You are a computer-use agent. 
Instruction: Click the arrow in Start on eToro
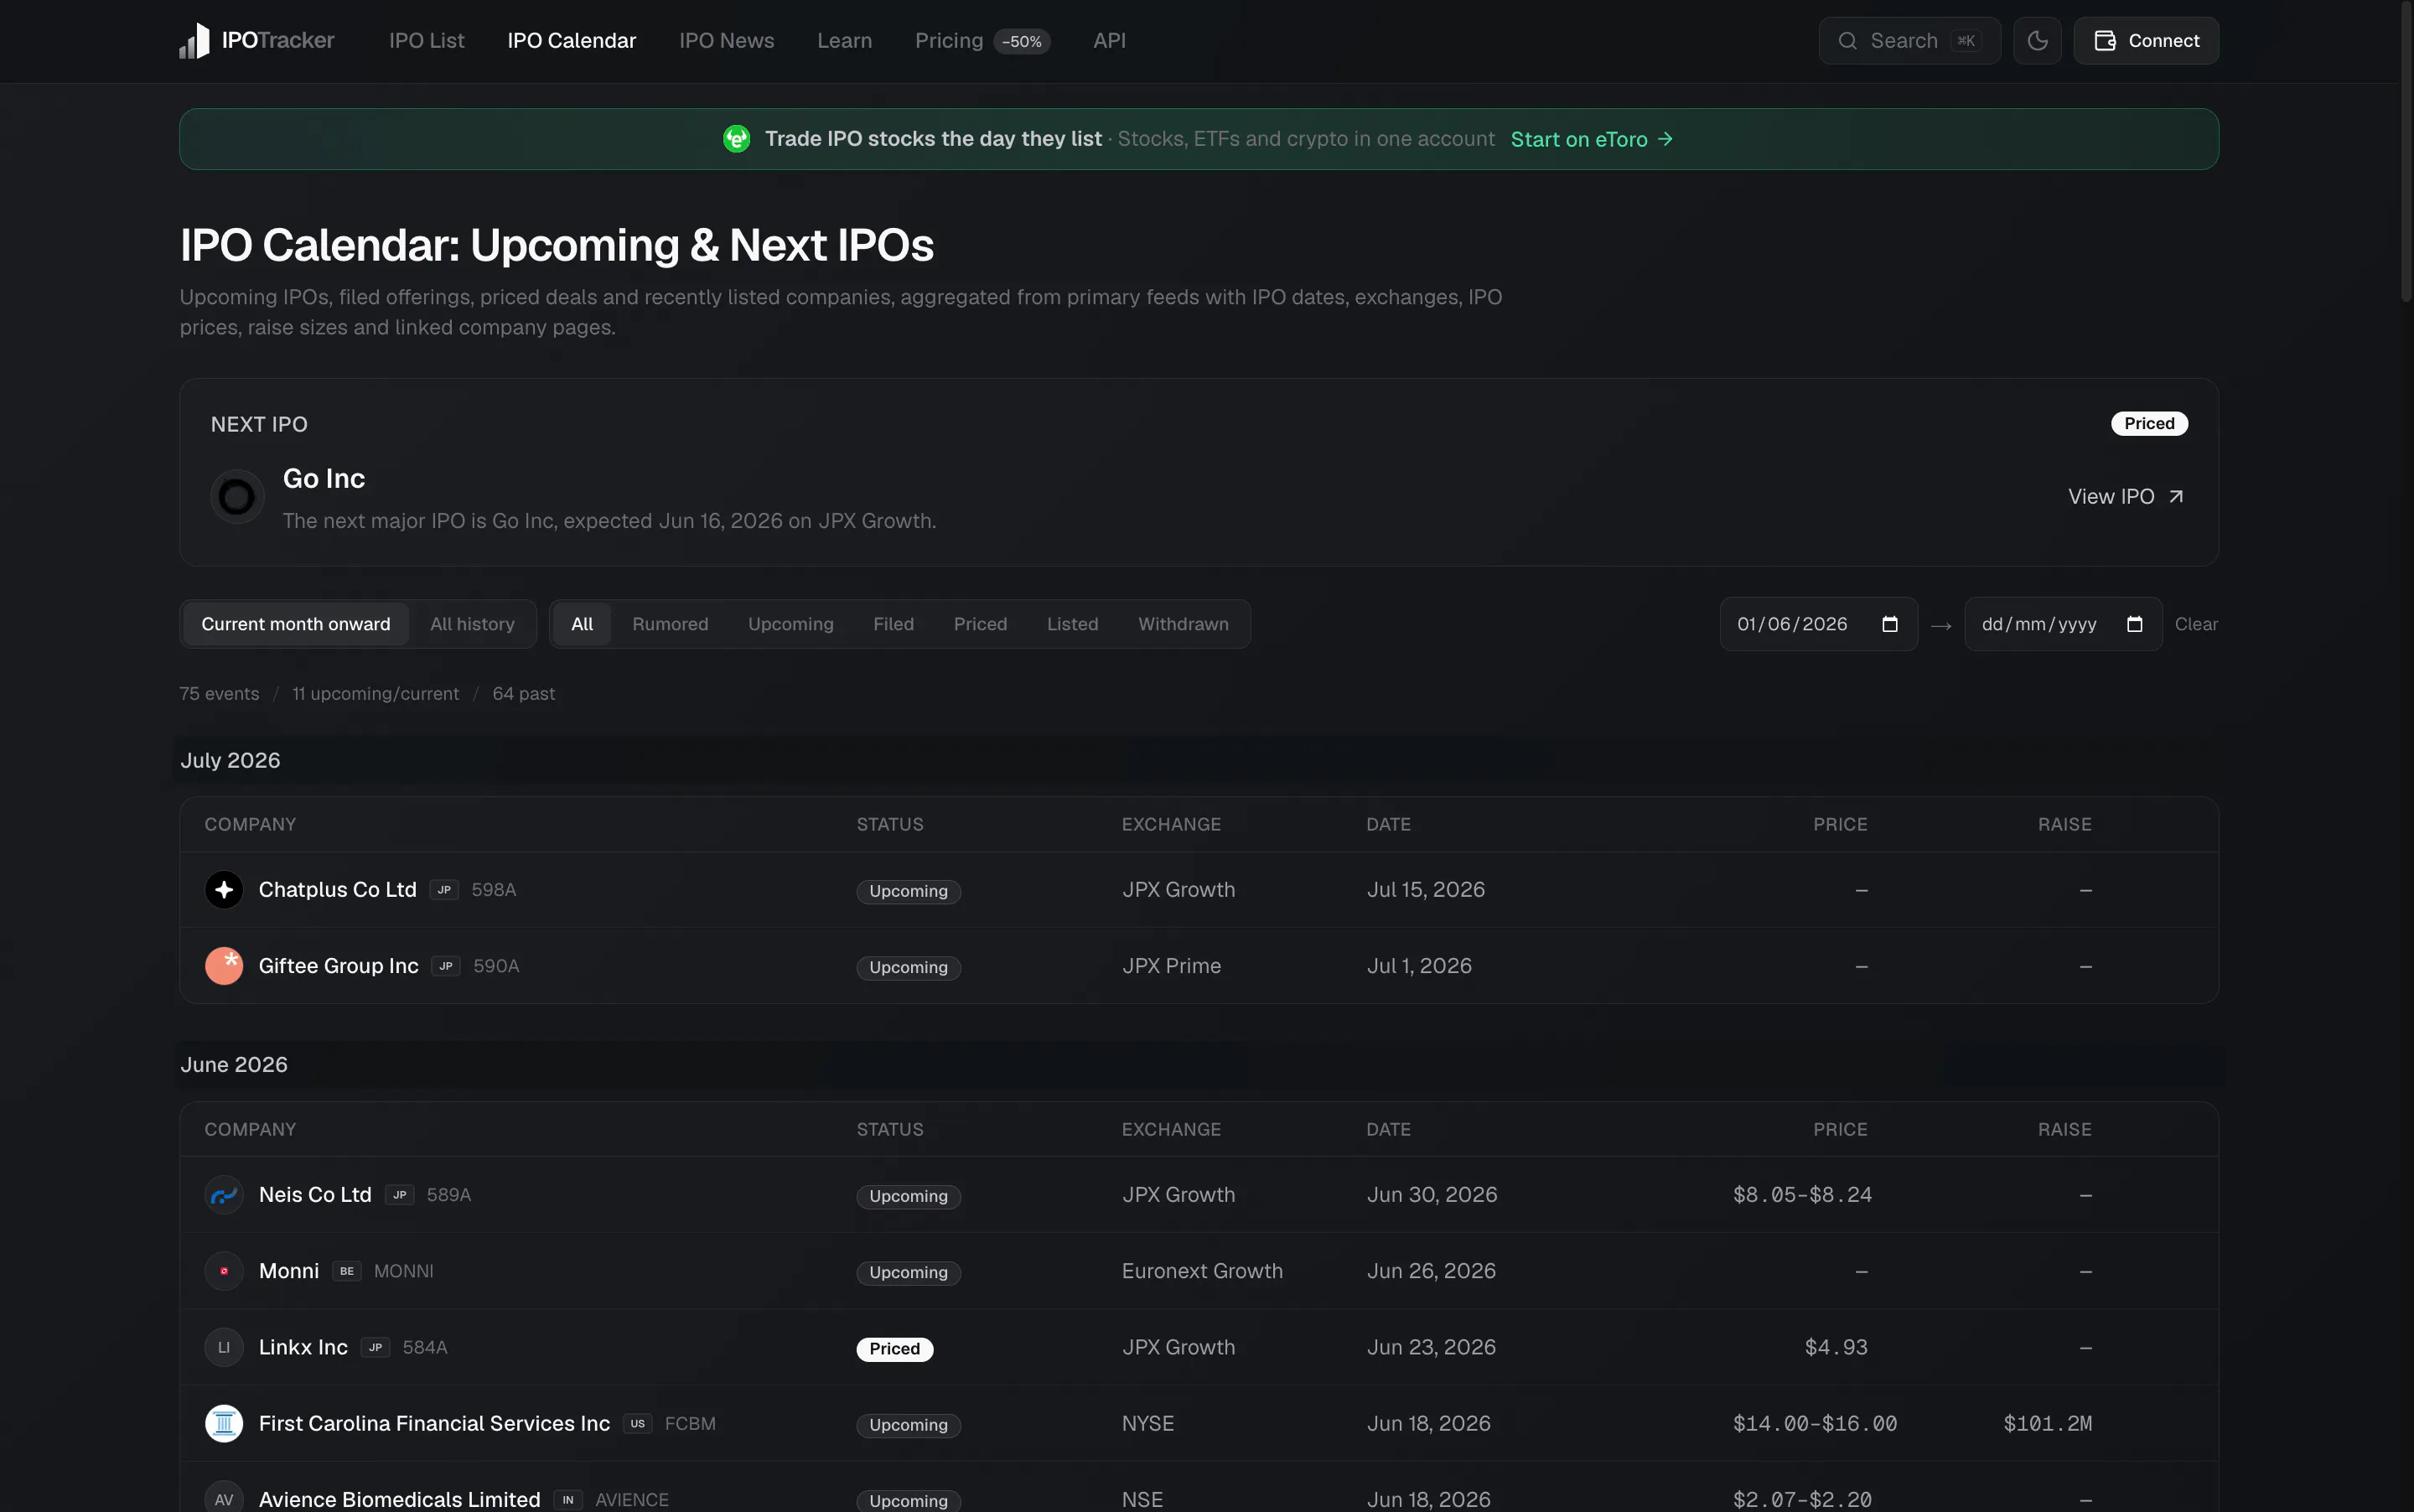click(x=1665, y=139)
